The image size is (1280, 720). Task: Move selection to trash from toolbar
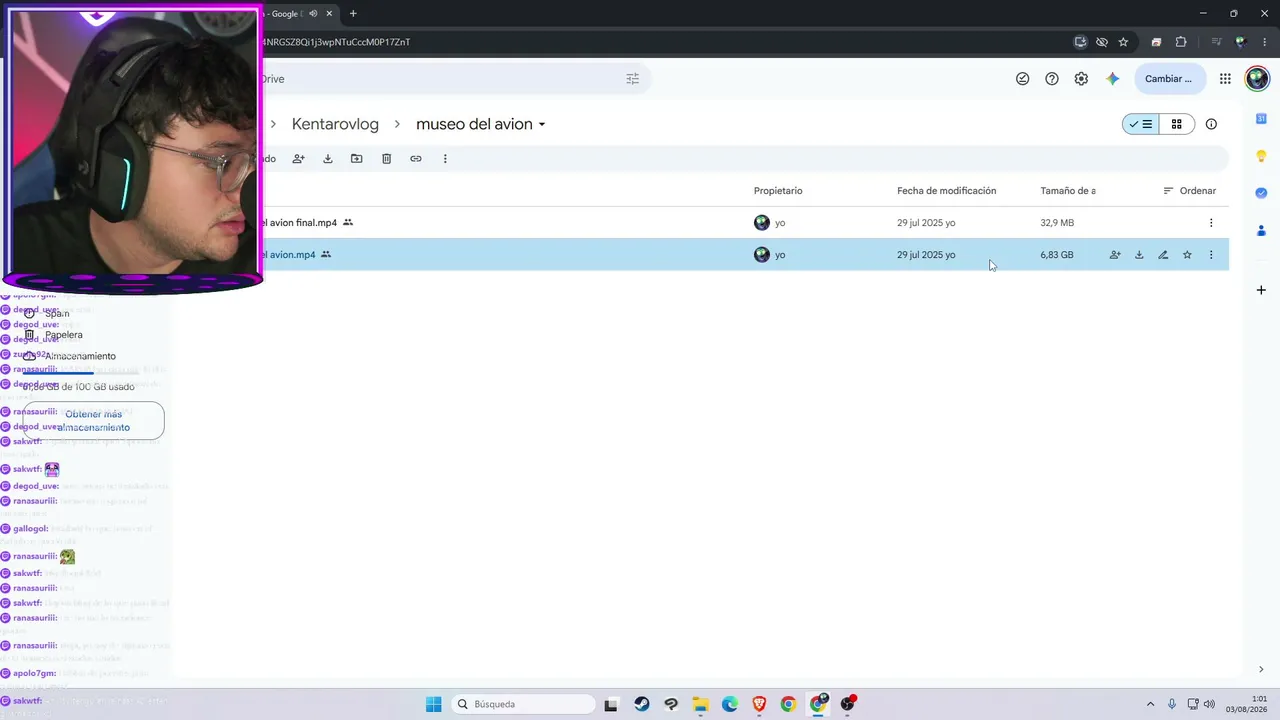click(386, 158)
